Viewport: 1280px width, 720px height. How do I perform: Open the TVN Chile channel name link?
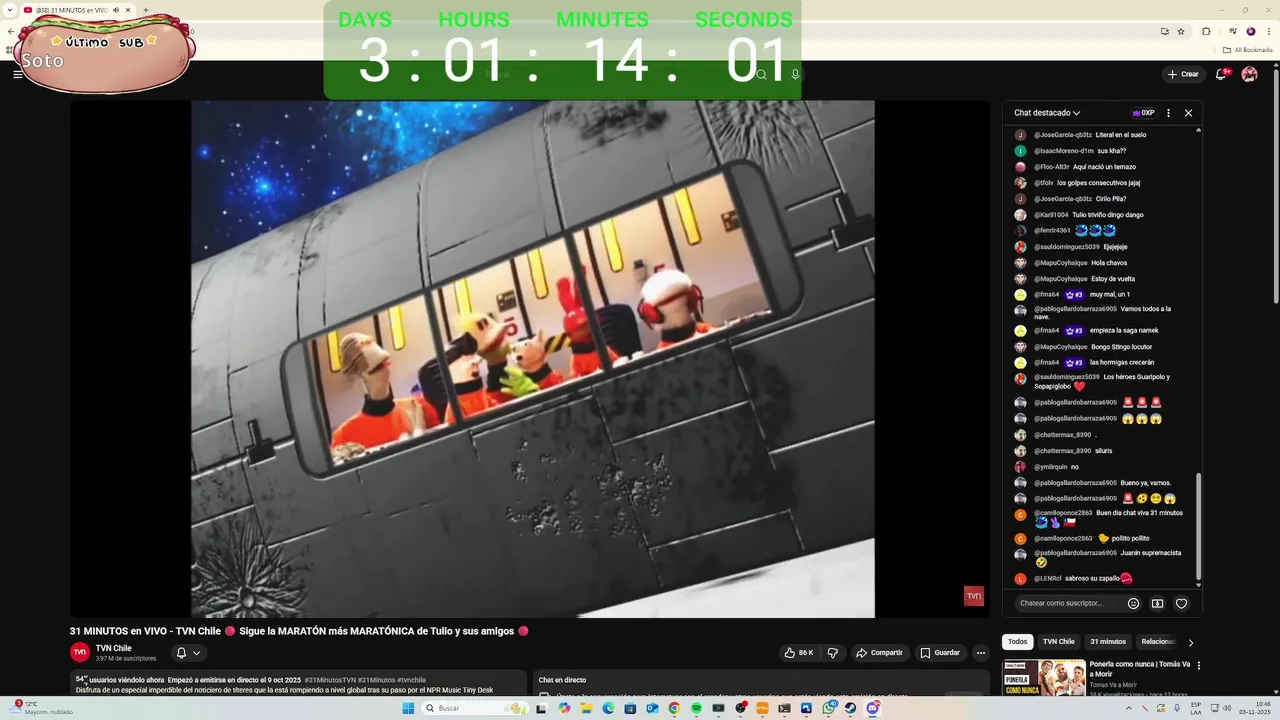114,648
